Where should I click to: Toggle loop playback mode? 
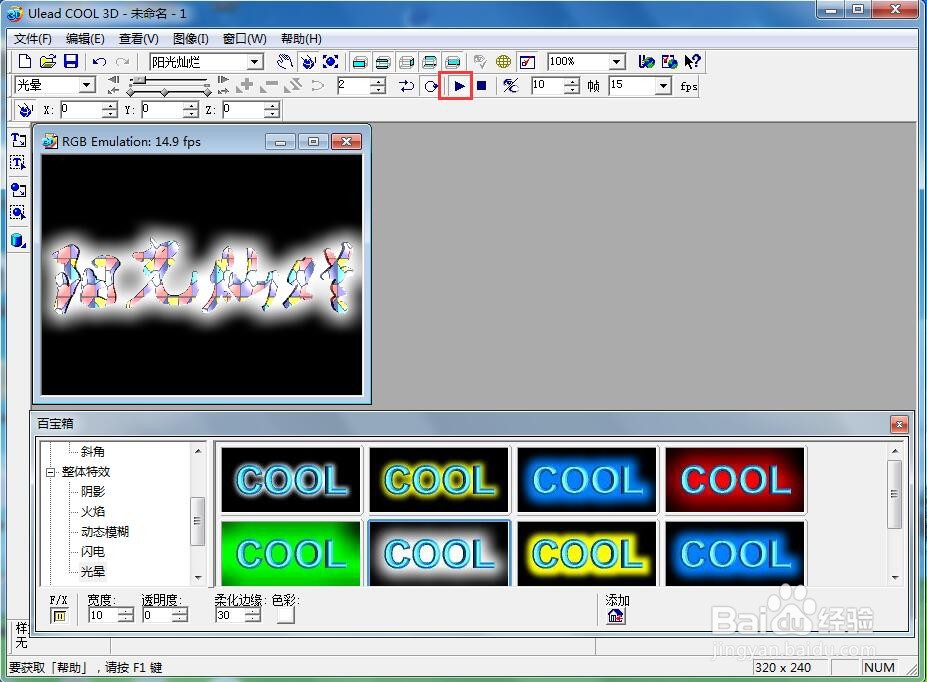pos(430,86)
